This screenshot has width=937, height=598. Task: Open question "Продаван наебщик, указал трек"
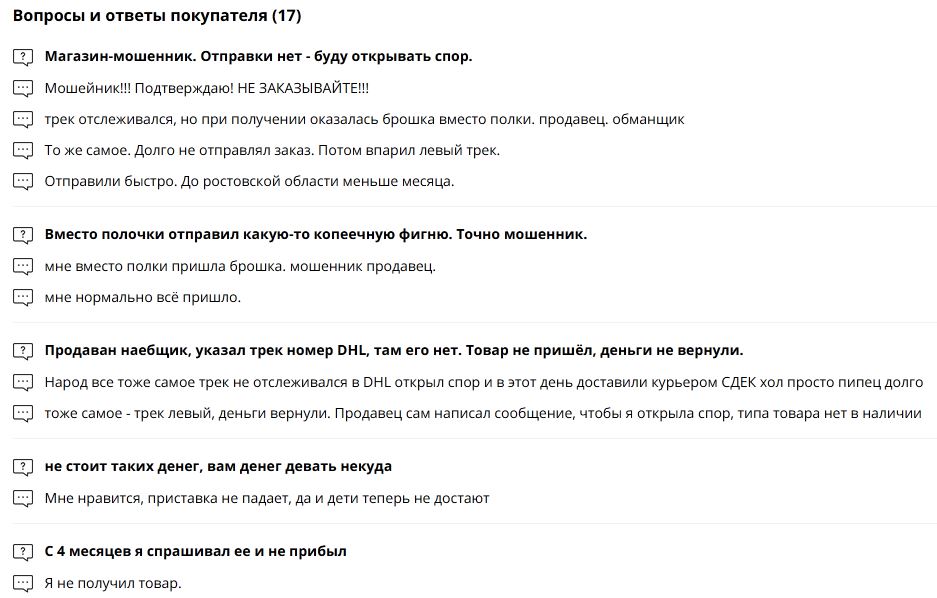click(393, 351)
